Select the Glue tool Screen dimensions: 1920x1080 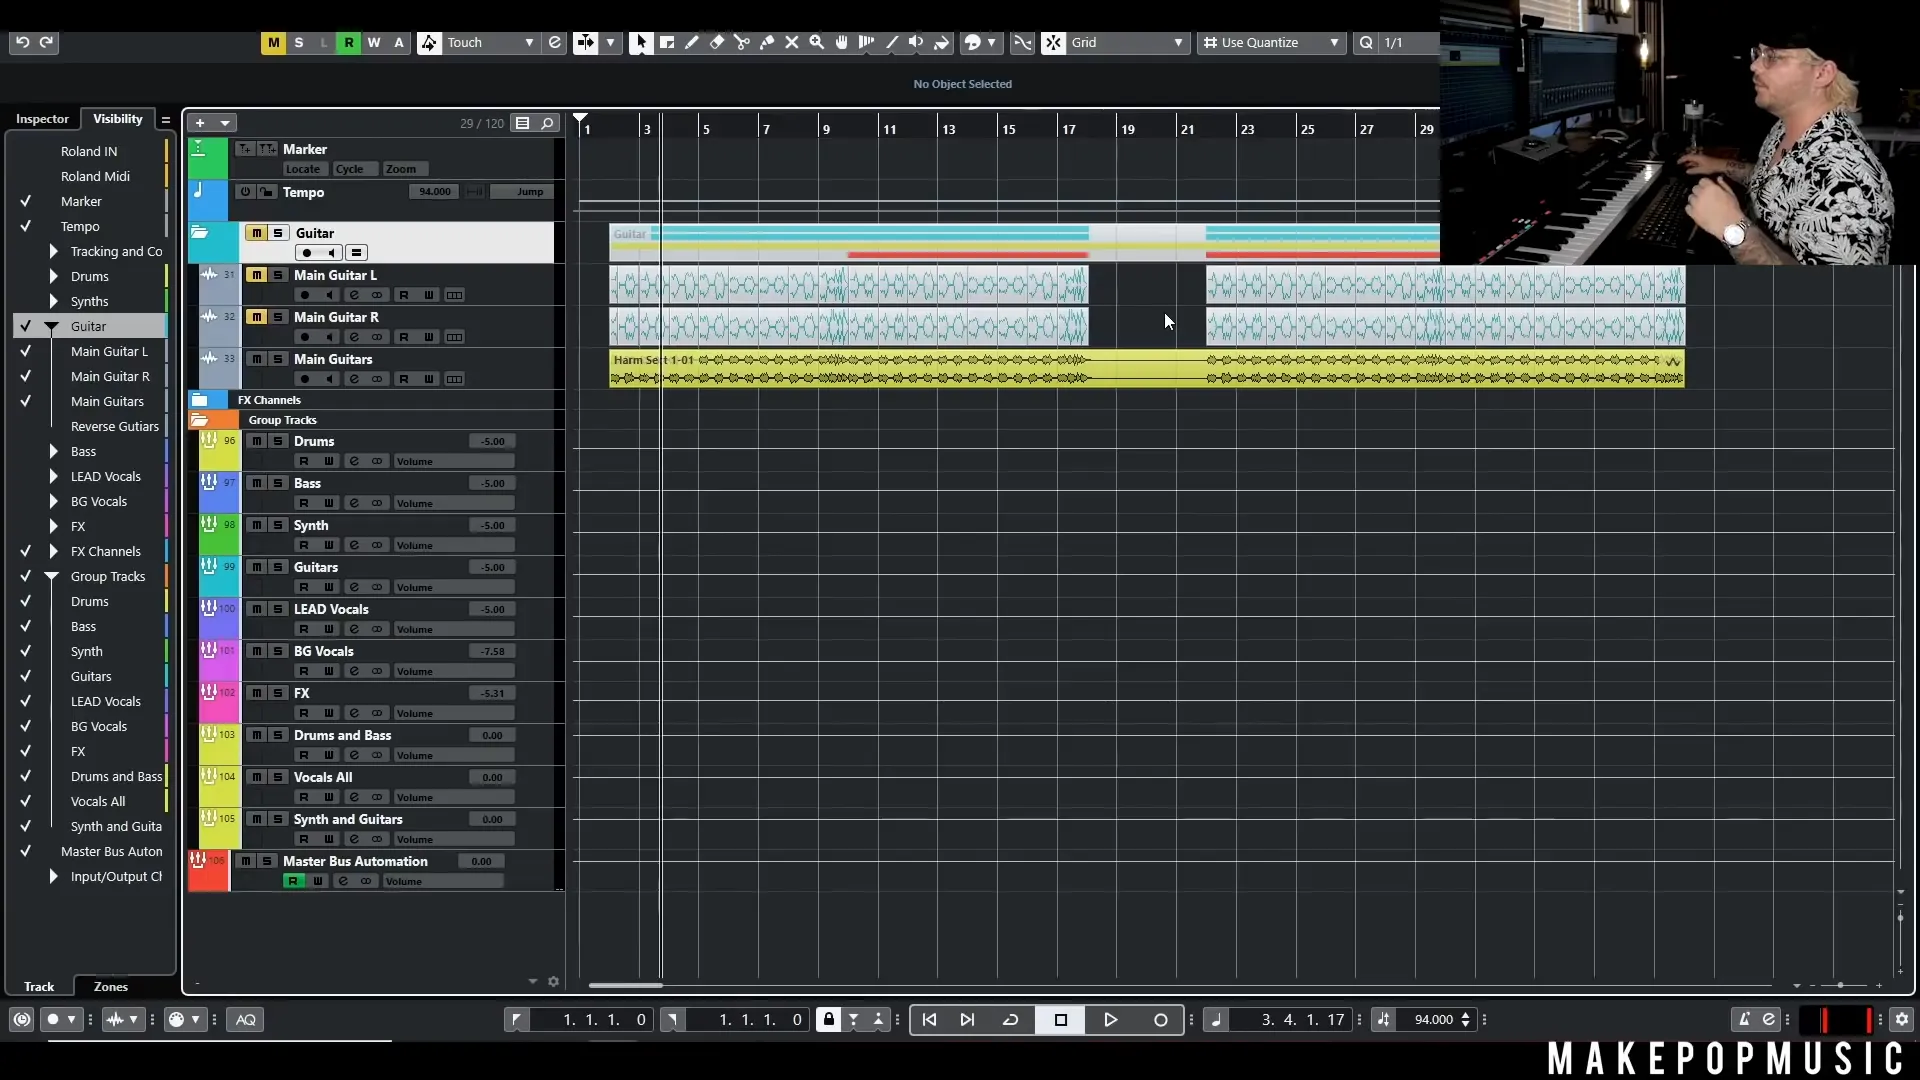[x=767, y=42]
